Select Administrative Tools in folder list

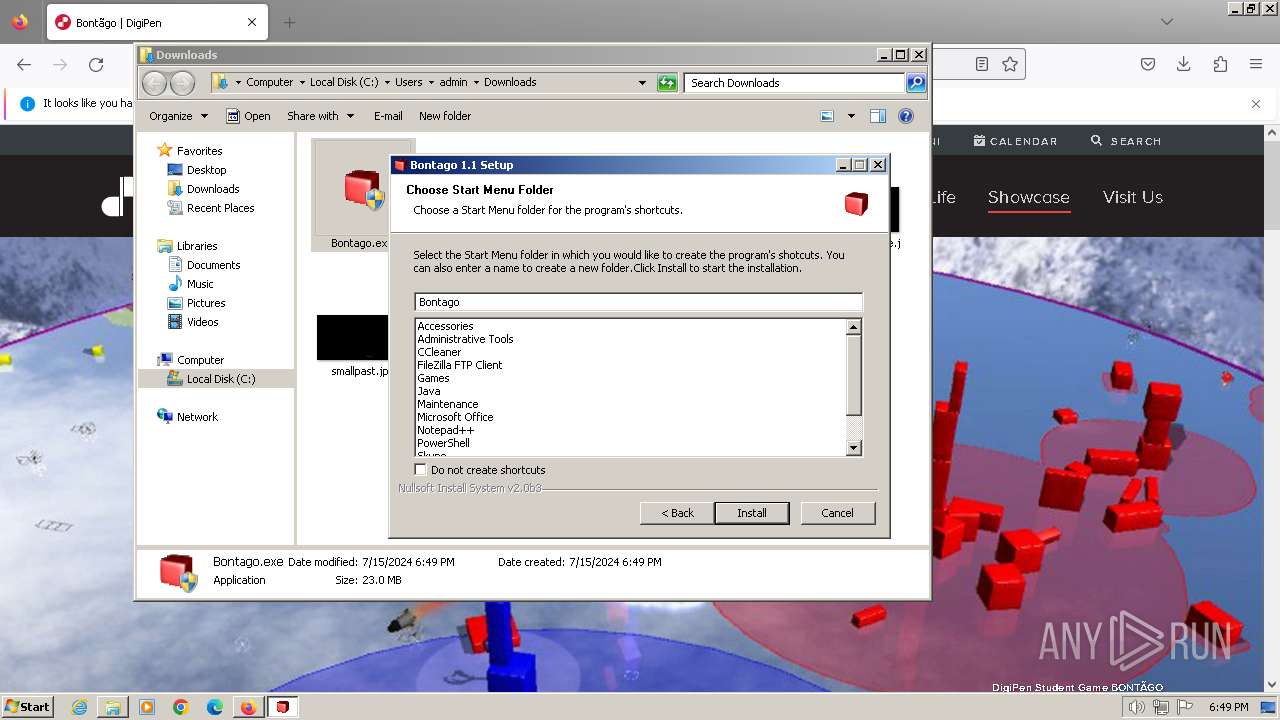[465, 339]
